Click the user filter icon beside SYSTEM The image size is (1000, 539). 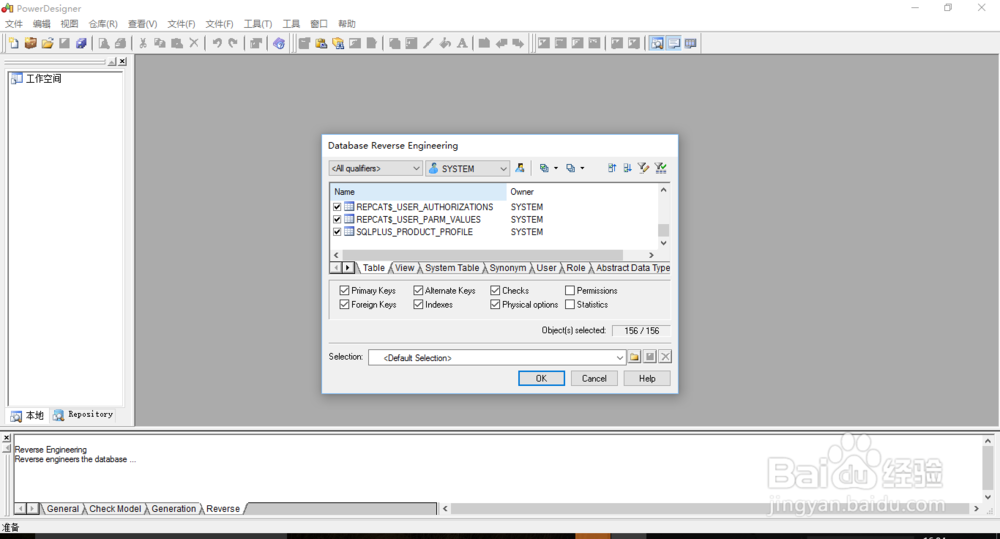coord(520,168)
